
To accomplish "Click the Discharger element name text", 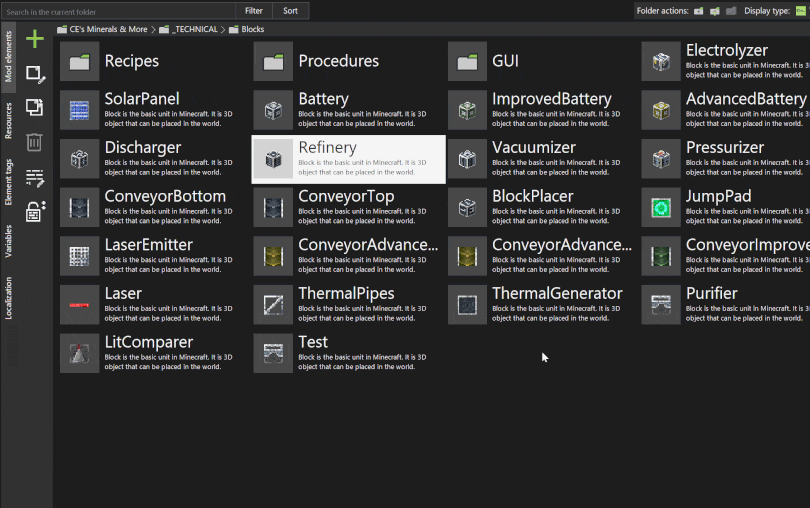I will [143, 148].
